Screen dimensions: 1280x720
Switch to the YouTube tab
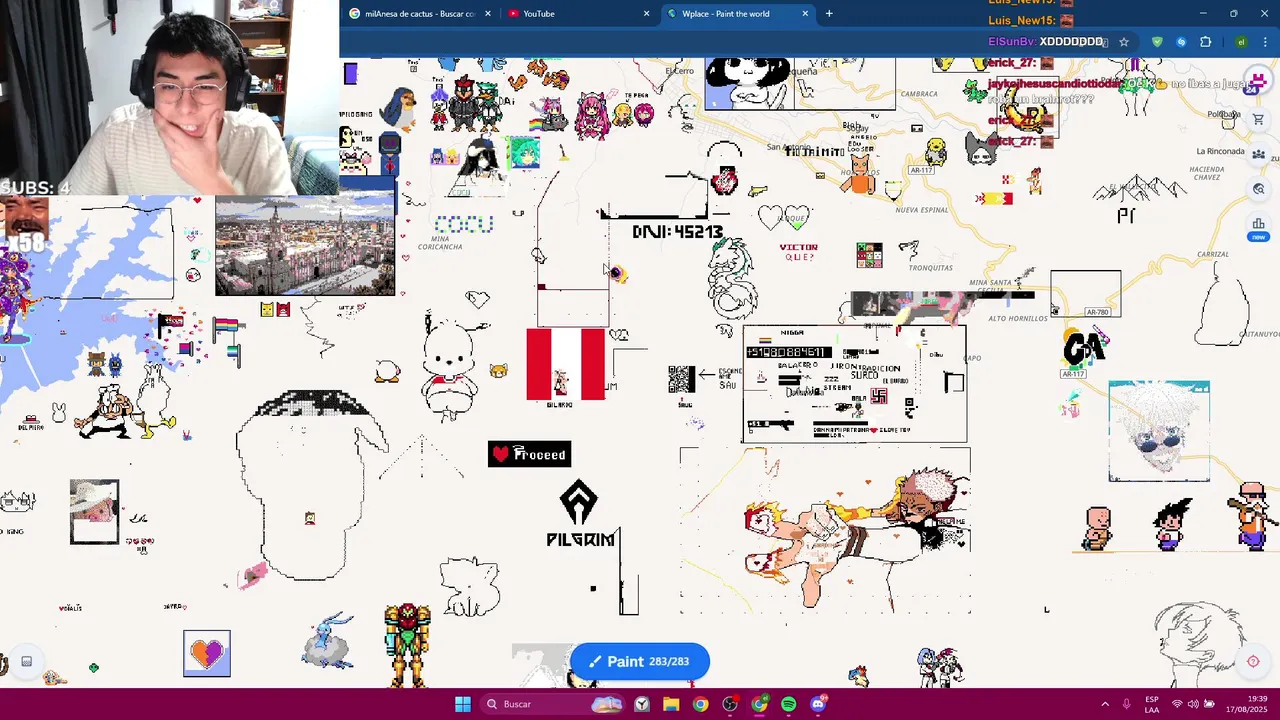point(578,14)
